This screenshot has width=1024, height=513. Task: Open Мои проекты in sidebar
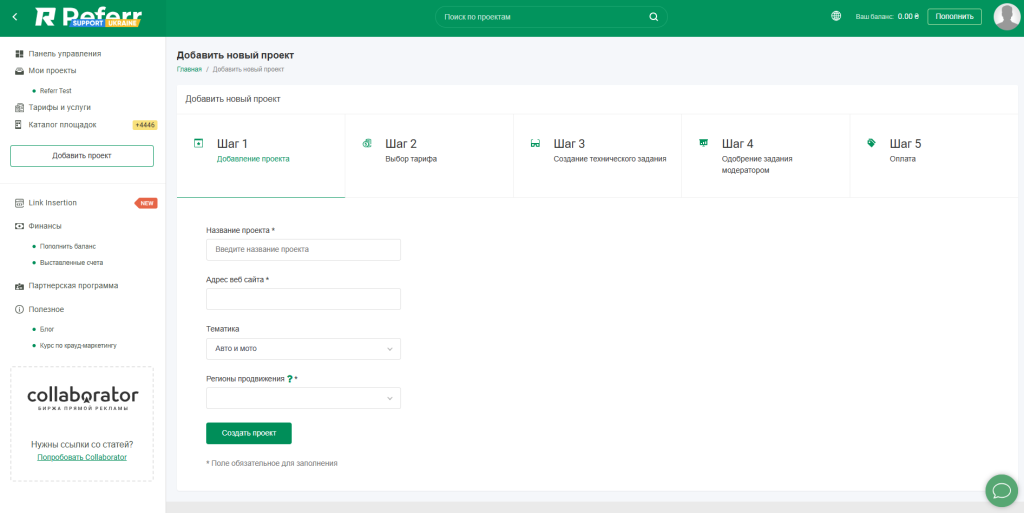(52, 71)
